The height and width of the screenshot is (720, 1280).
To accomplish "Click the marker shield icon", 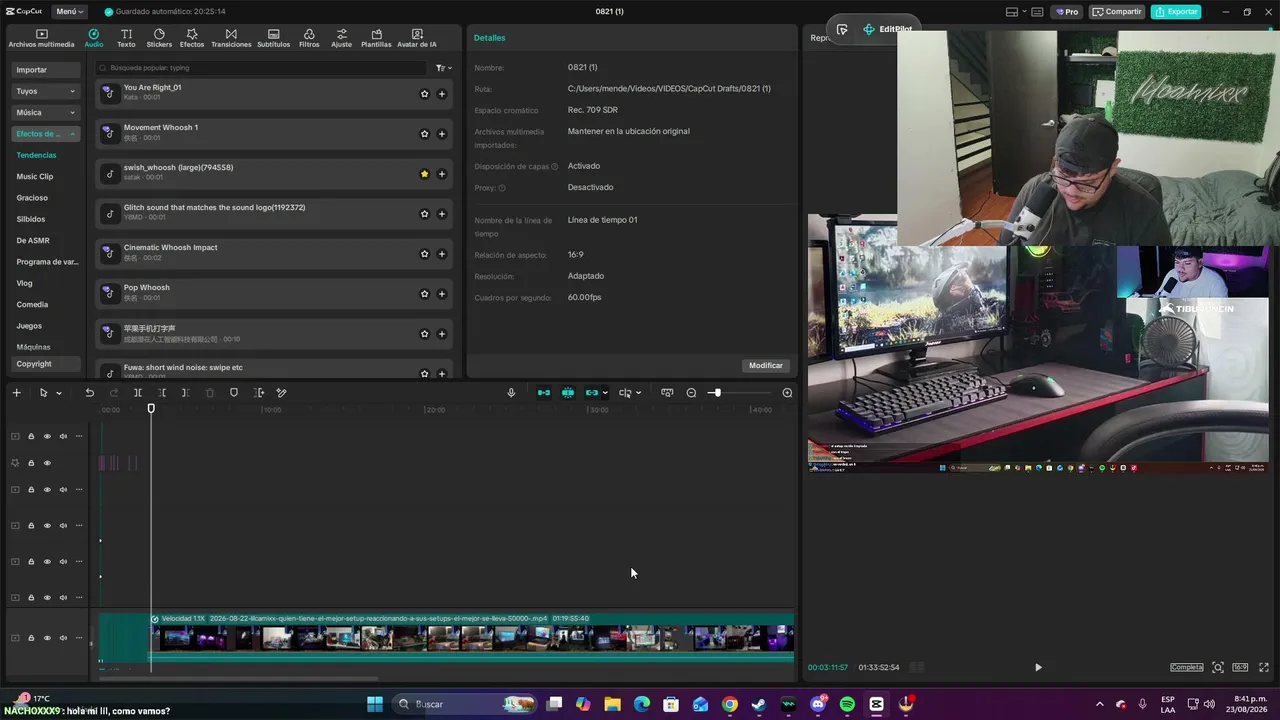I will [x=234, y=393].
